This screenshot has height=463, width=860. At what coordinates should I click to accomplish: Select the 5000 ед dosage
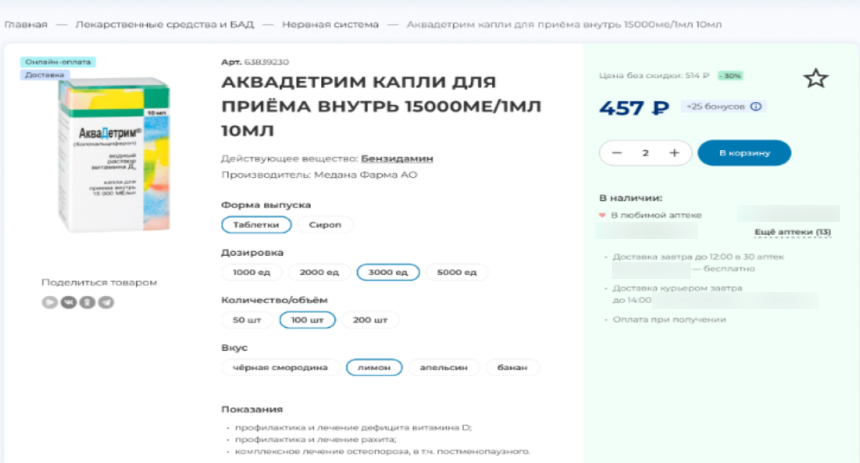point(458,272)
